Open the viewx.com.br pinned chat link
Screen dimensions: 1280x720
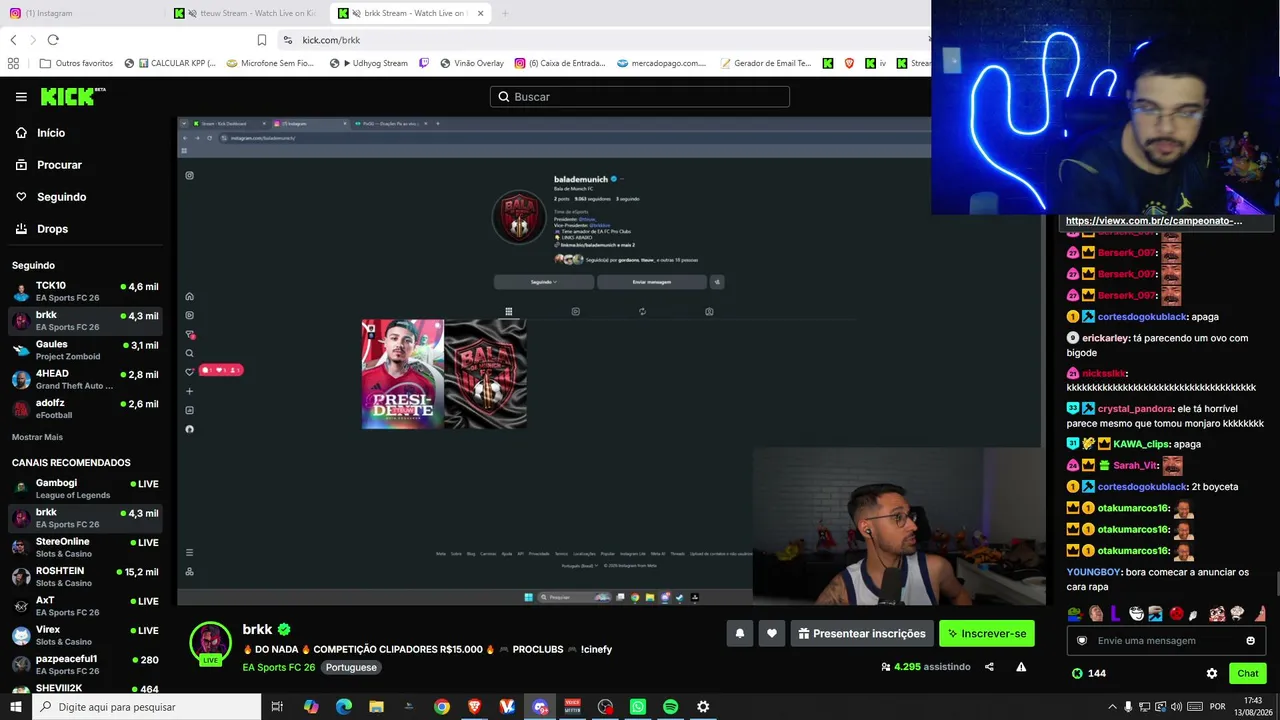click(1154, 221)
